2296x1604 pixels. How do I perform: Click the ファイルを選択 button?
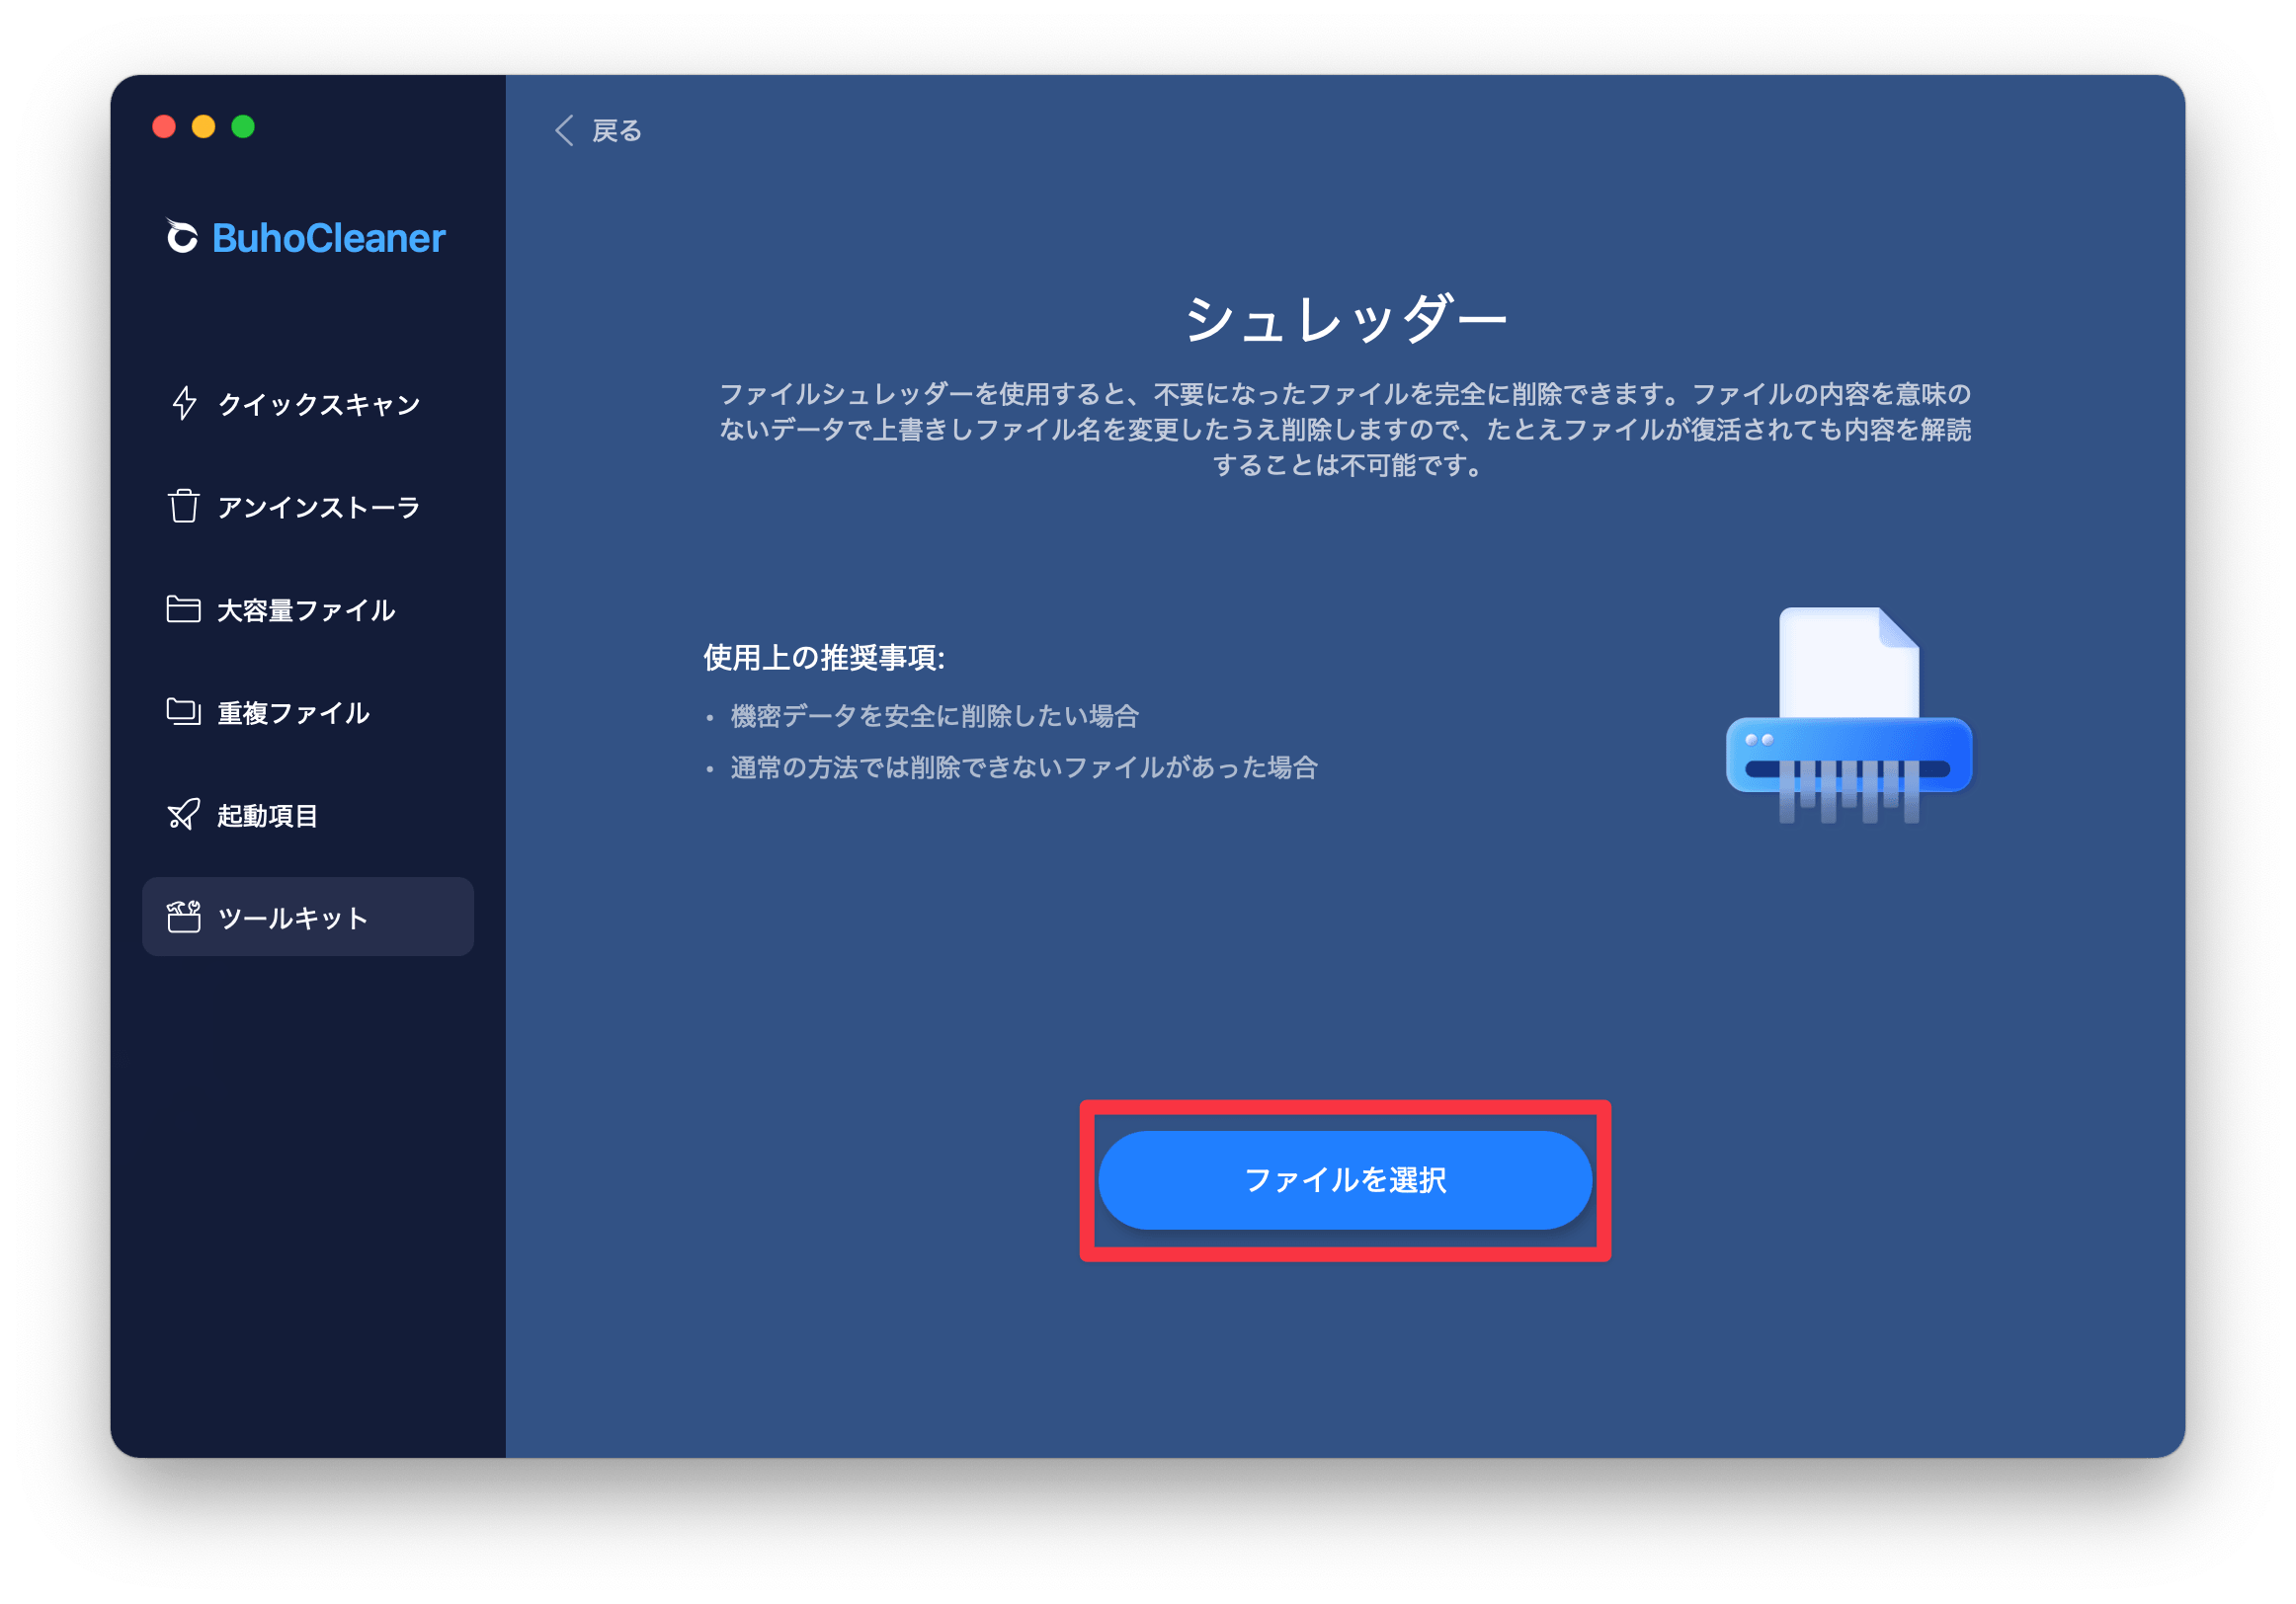1345,1180
